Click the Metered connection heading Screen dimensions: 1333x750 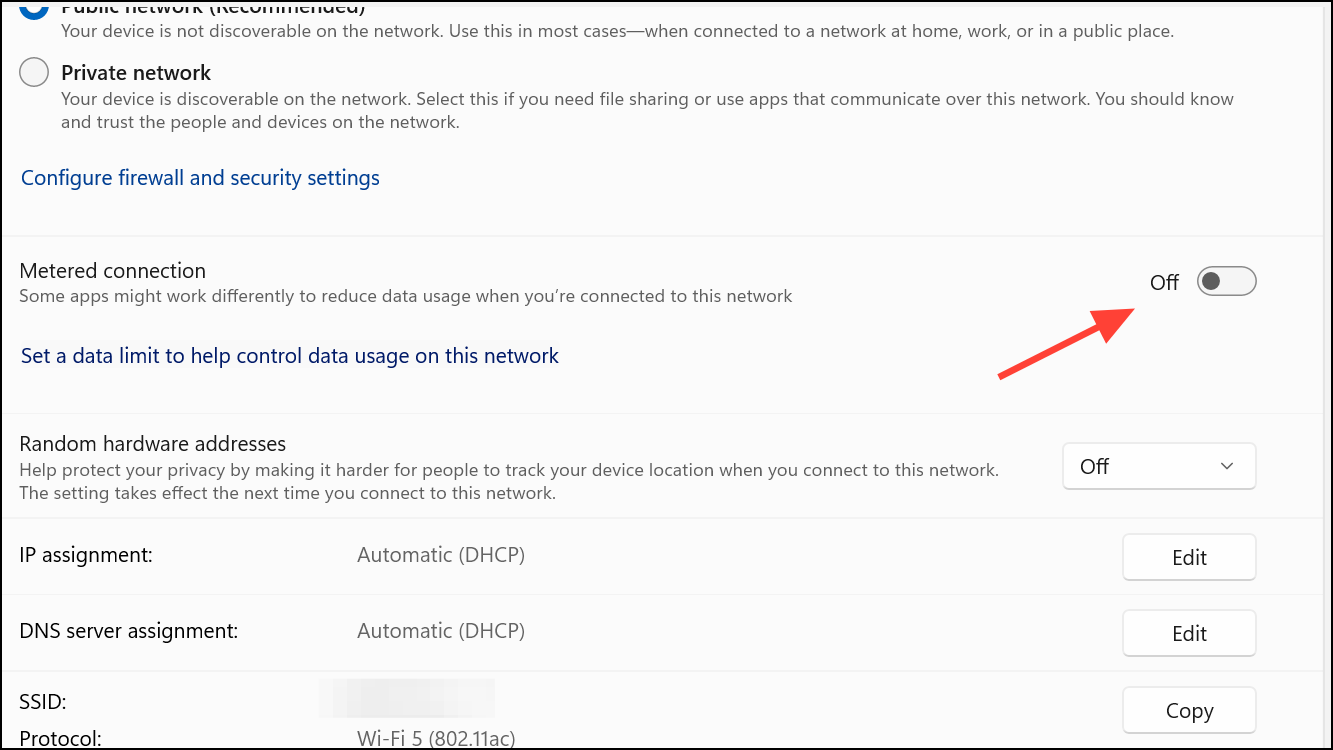(x=112, y=270)
